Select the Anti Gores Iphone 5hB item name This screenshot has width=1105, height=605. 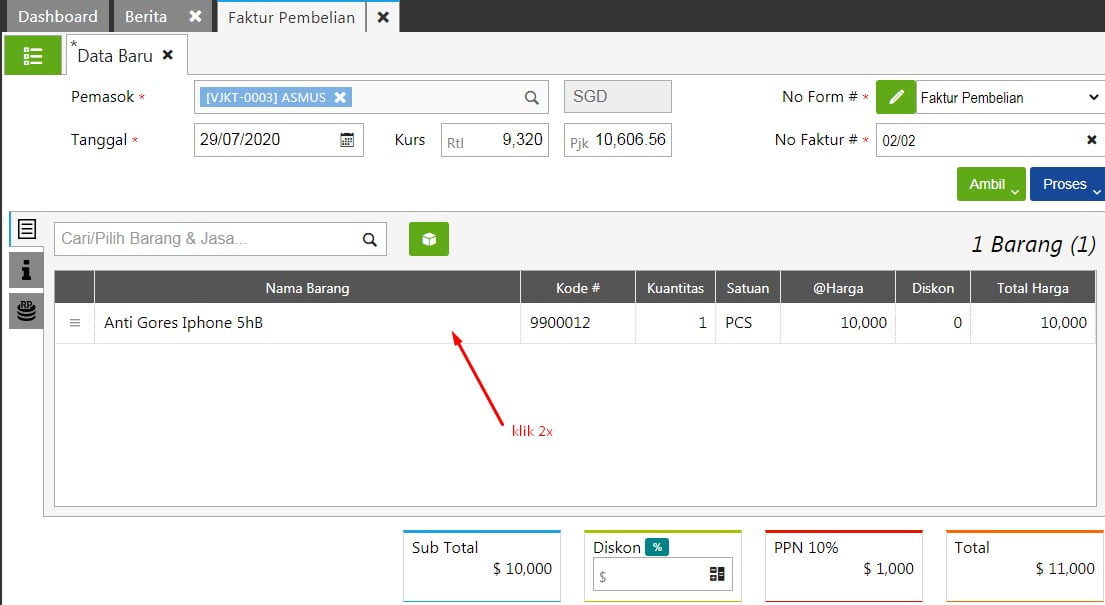tap(183, 323)
